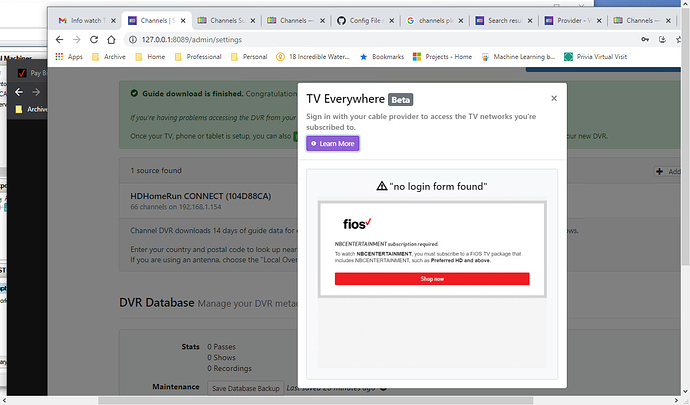Click the browser Forward arrow
Screen dimensions: 690x405
77,40
